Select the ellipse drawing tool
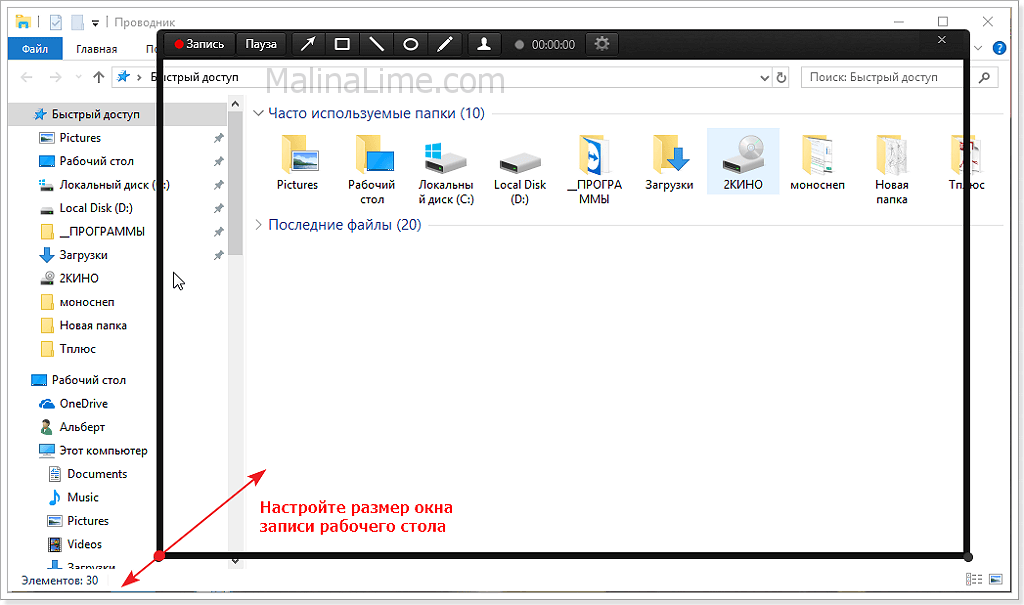 pyautogui.click(x=410, y=44)
